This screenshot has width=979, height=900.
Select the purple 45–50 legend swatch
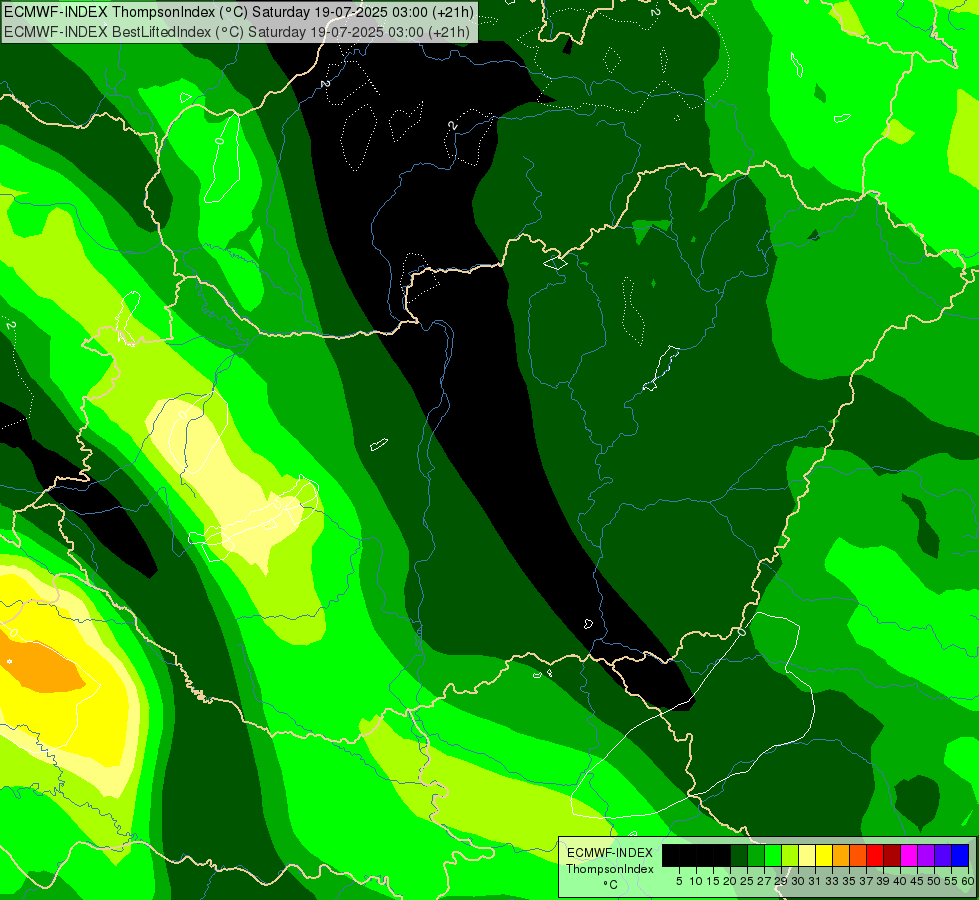coord(926,855)
